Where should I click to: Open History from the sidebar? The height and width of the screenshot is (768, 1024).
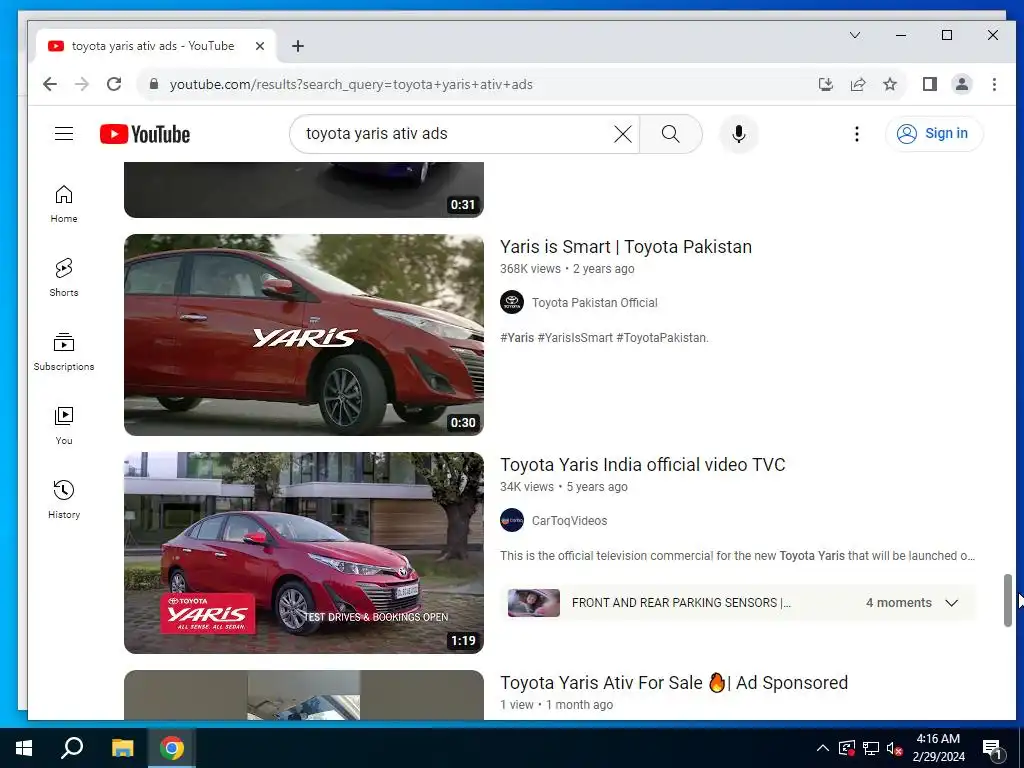click(64, 500)
